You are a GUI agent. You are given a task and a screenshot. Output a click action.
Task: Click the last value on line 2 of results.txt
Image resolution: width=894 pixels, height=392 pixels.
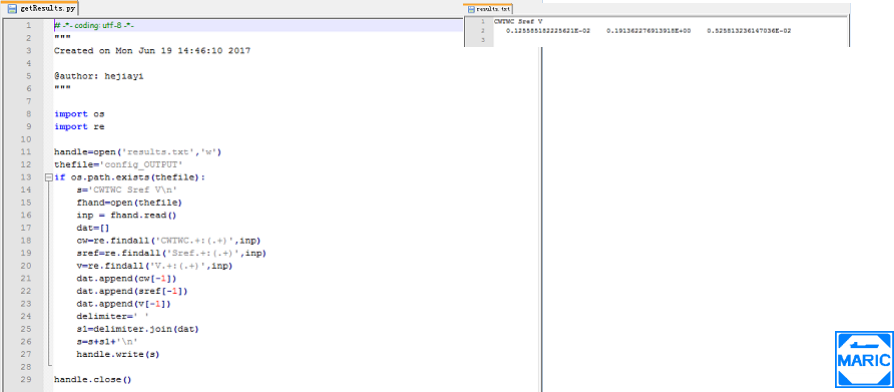point(749,31)
